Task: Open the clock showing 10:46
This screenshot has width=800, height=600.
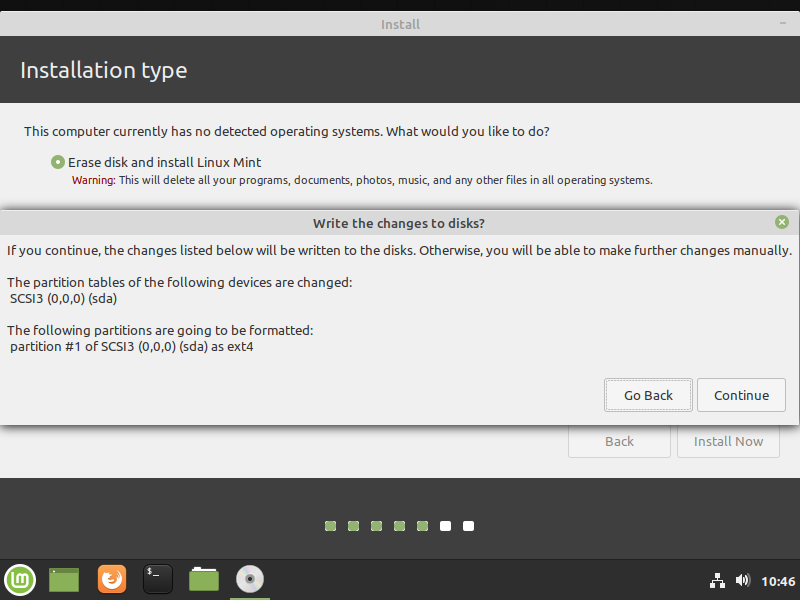Action: [x=778, y=581]
